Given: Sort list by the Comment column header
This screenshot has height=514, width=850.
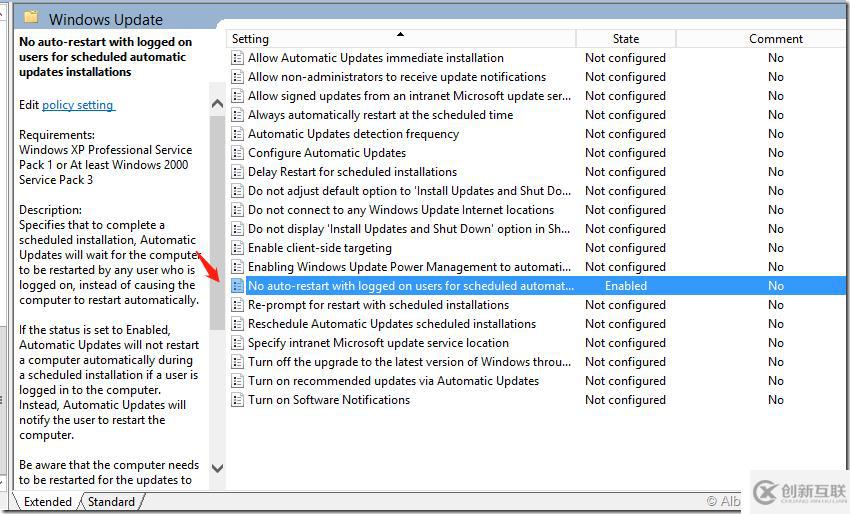Looking at the screenshot, I should (x=776, y=38).
